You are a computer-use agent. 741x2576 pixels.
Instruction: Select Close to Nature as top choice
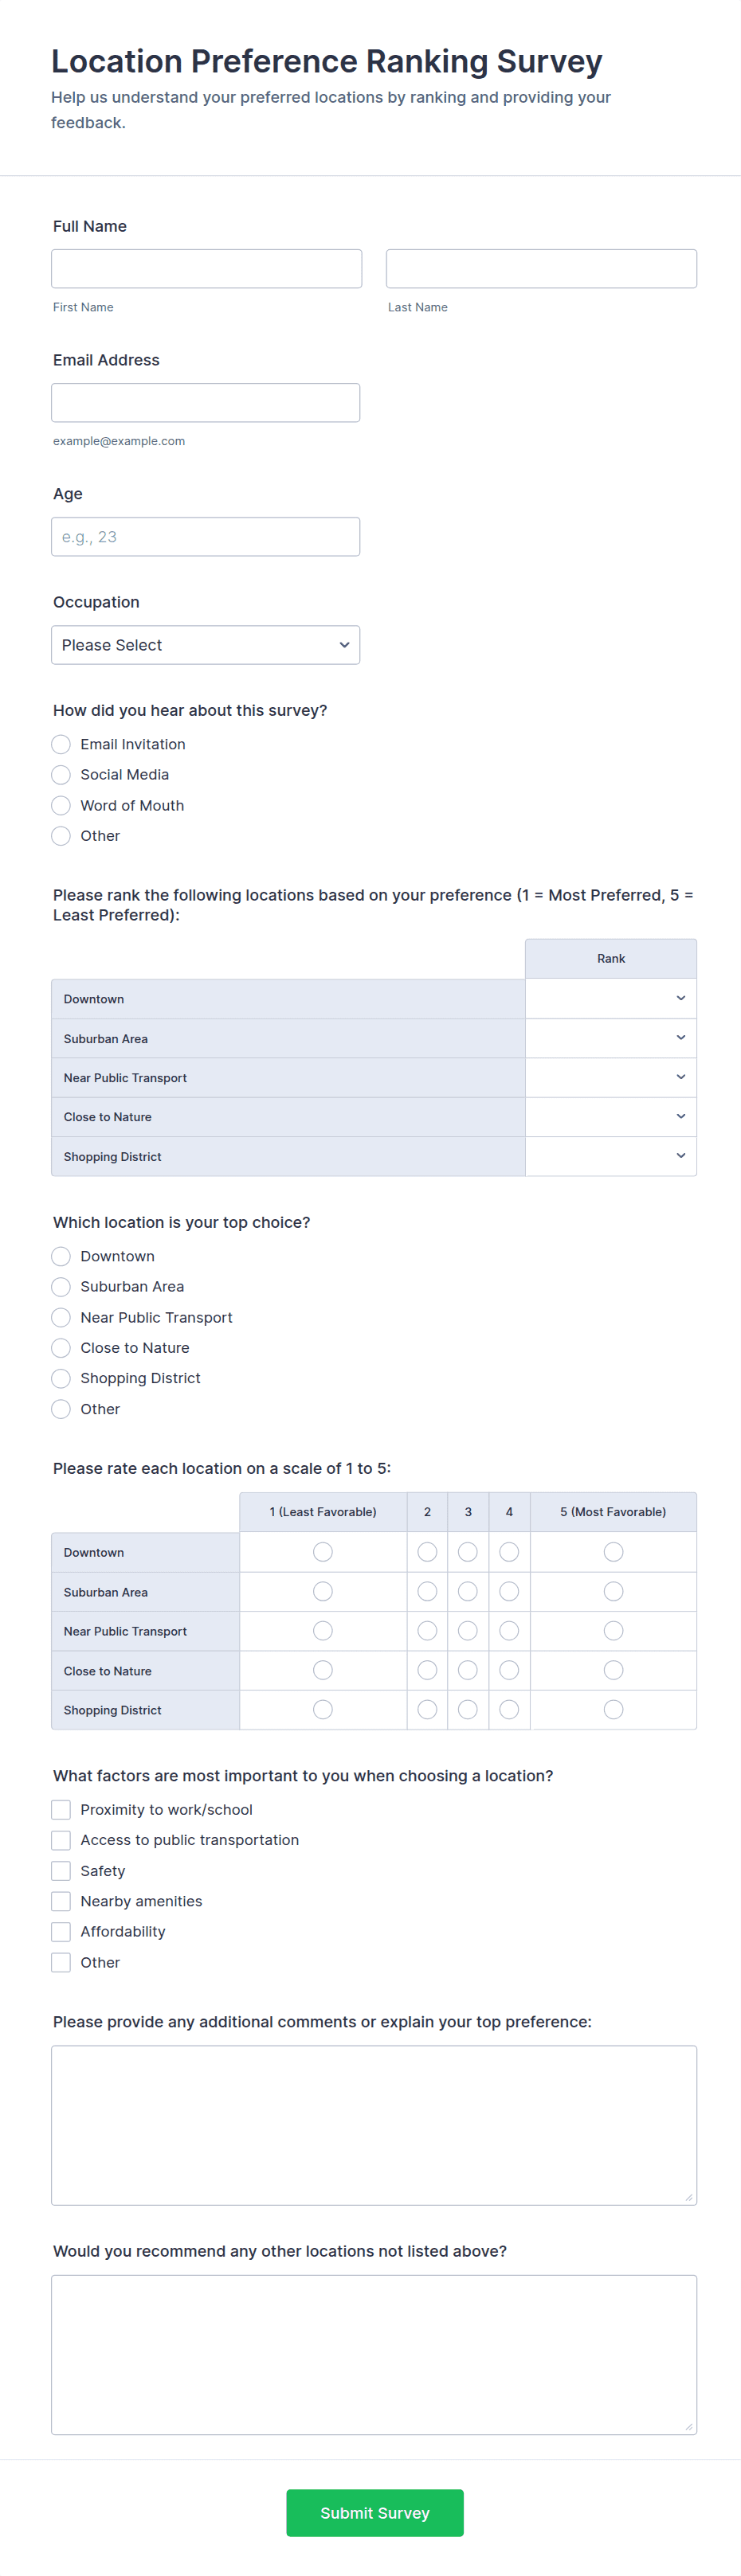pos(61,1348)
